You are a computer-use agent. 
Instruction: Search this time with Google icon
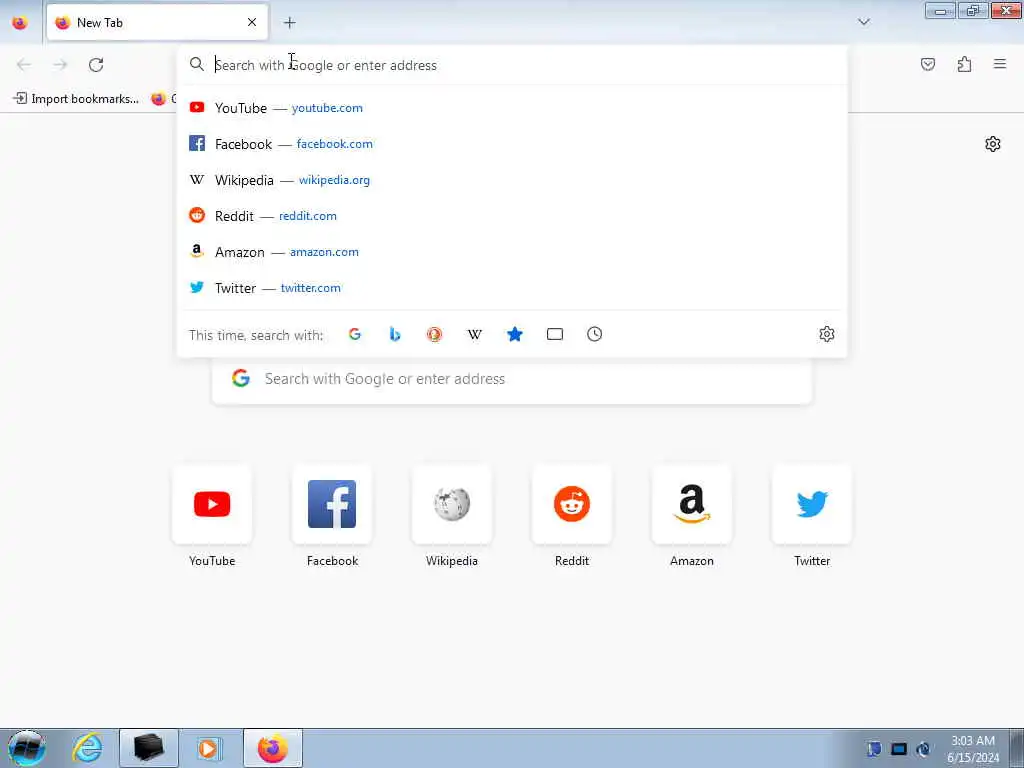coord(355,334)
